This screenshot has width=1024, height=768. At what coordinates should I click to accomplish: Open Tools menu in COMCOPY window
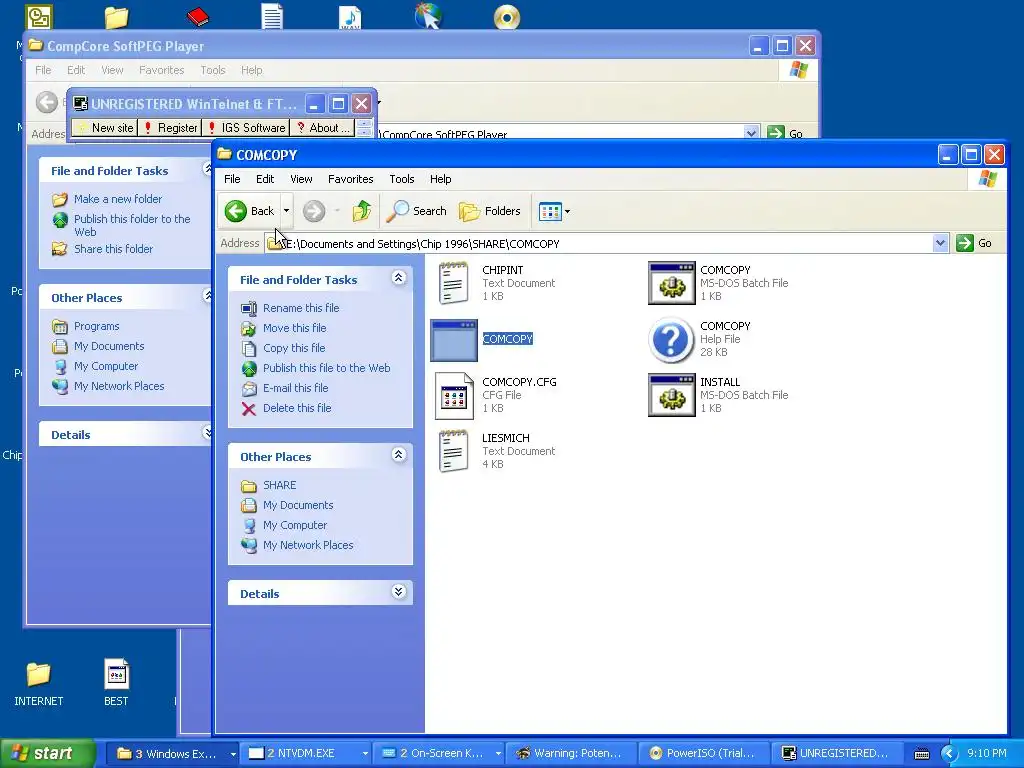(x=402, y=179)
